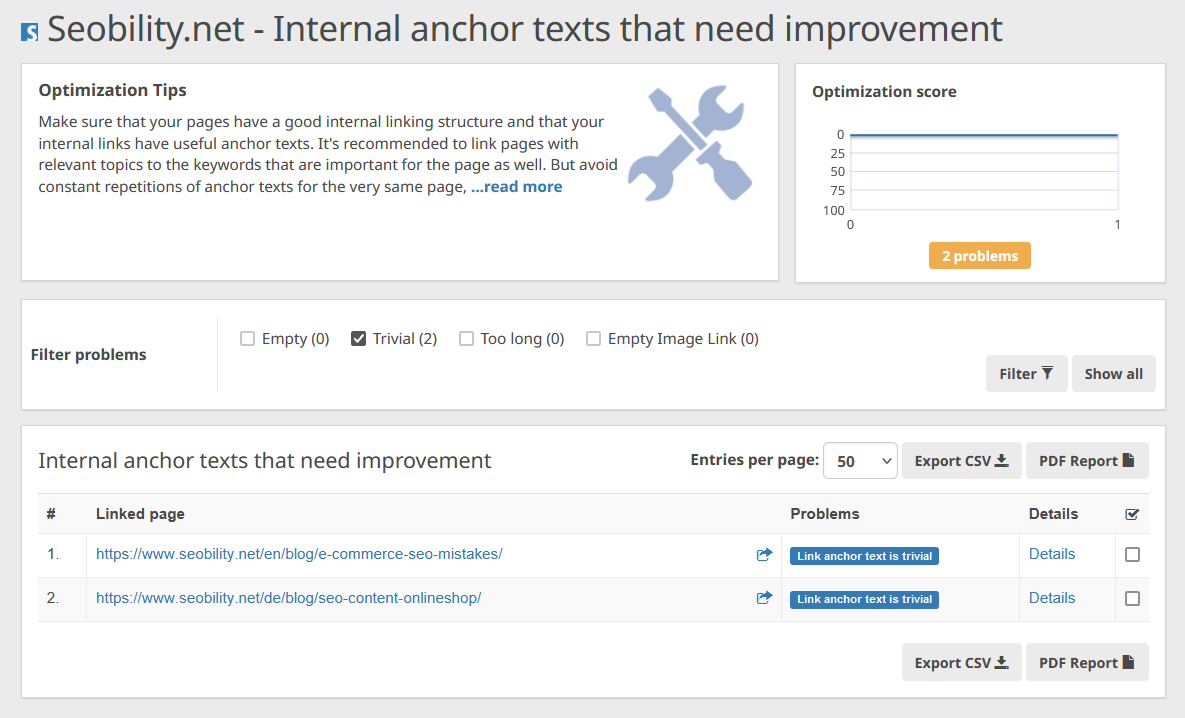The height and width of the screenshot is (718, 1185).
Task: Open the Entries per page dropdown
Action: [860, 461]
